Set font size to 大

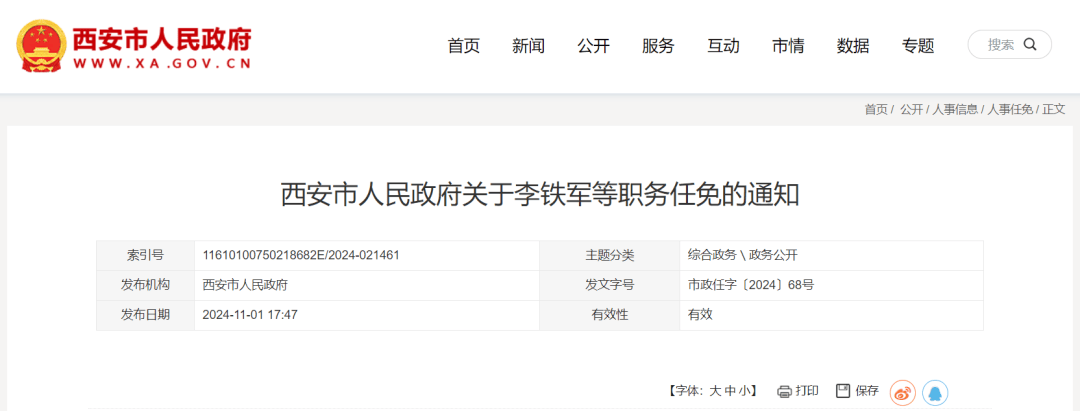click(x=716, y=392)
